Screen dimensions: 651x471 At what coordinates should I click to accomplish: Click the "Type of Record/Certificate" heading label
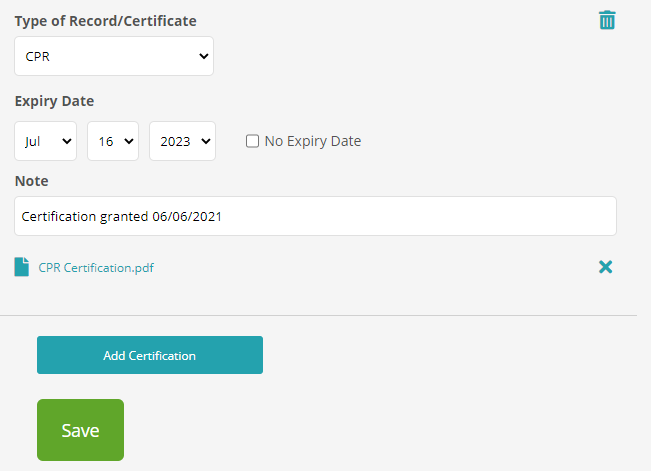click(105, 21)
